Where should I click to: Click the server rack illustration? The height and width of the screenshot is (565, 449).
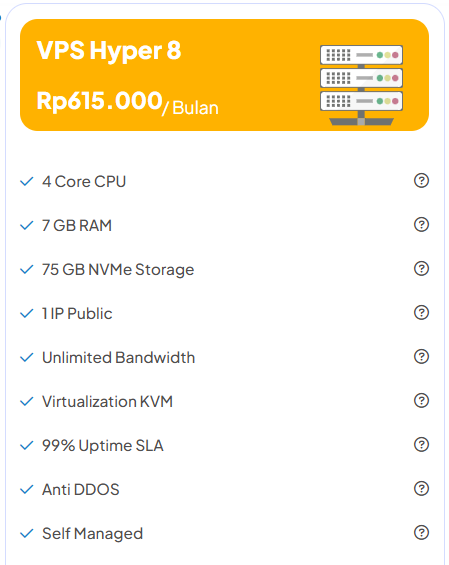[361, 85]
